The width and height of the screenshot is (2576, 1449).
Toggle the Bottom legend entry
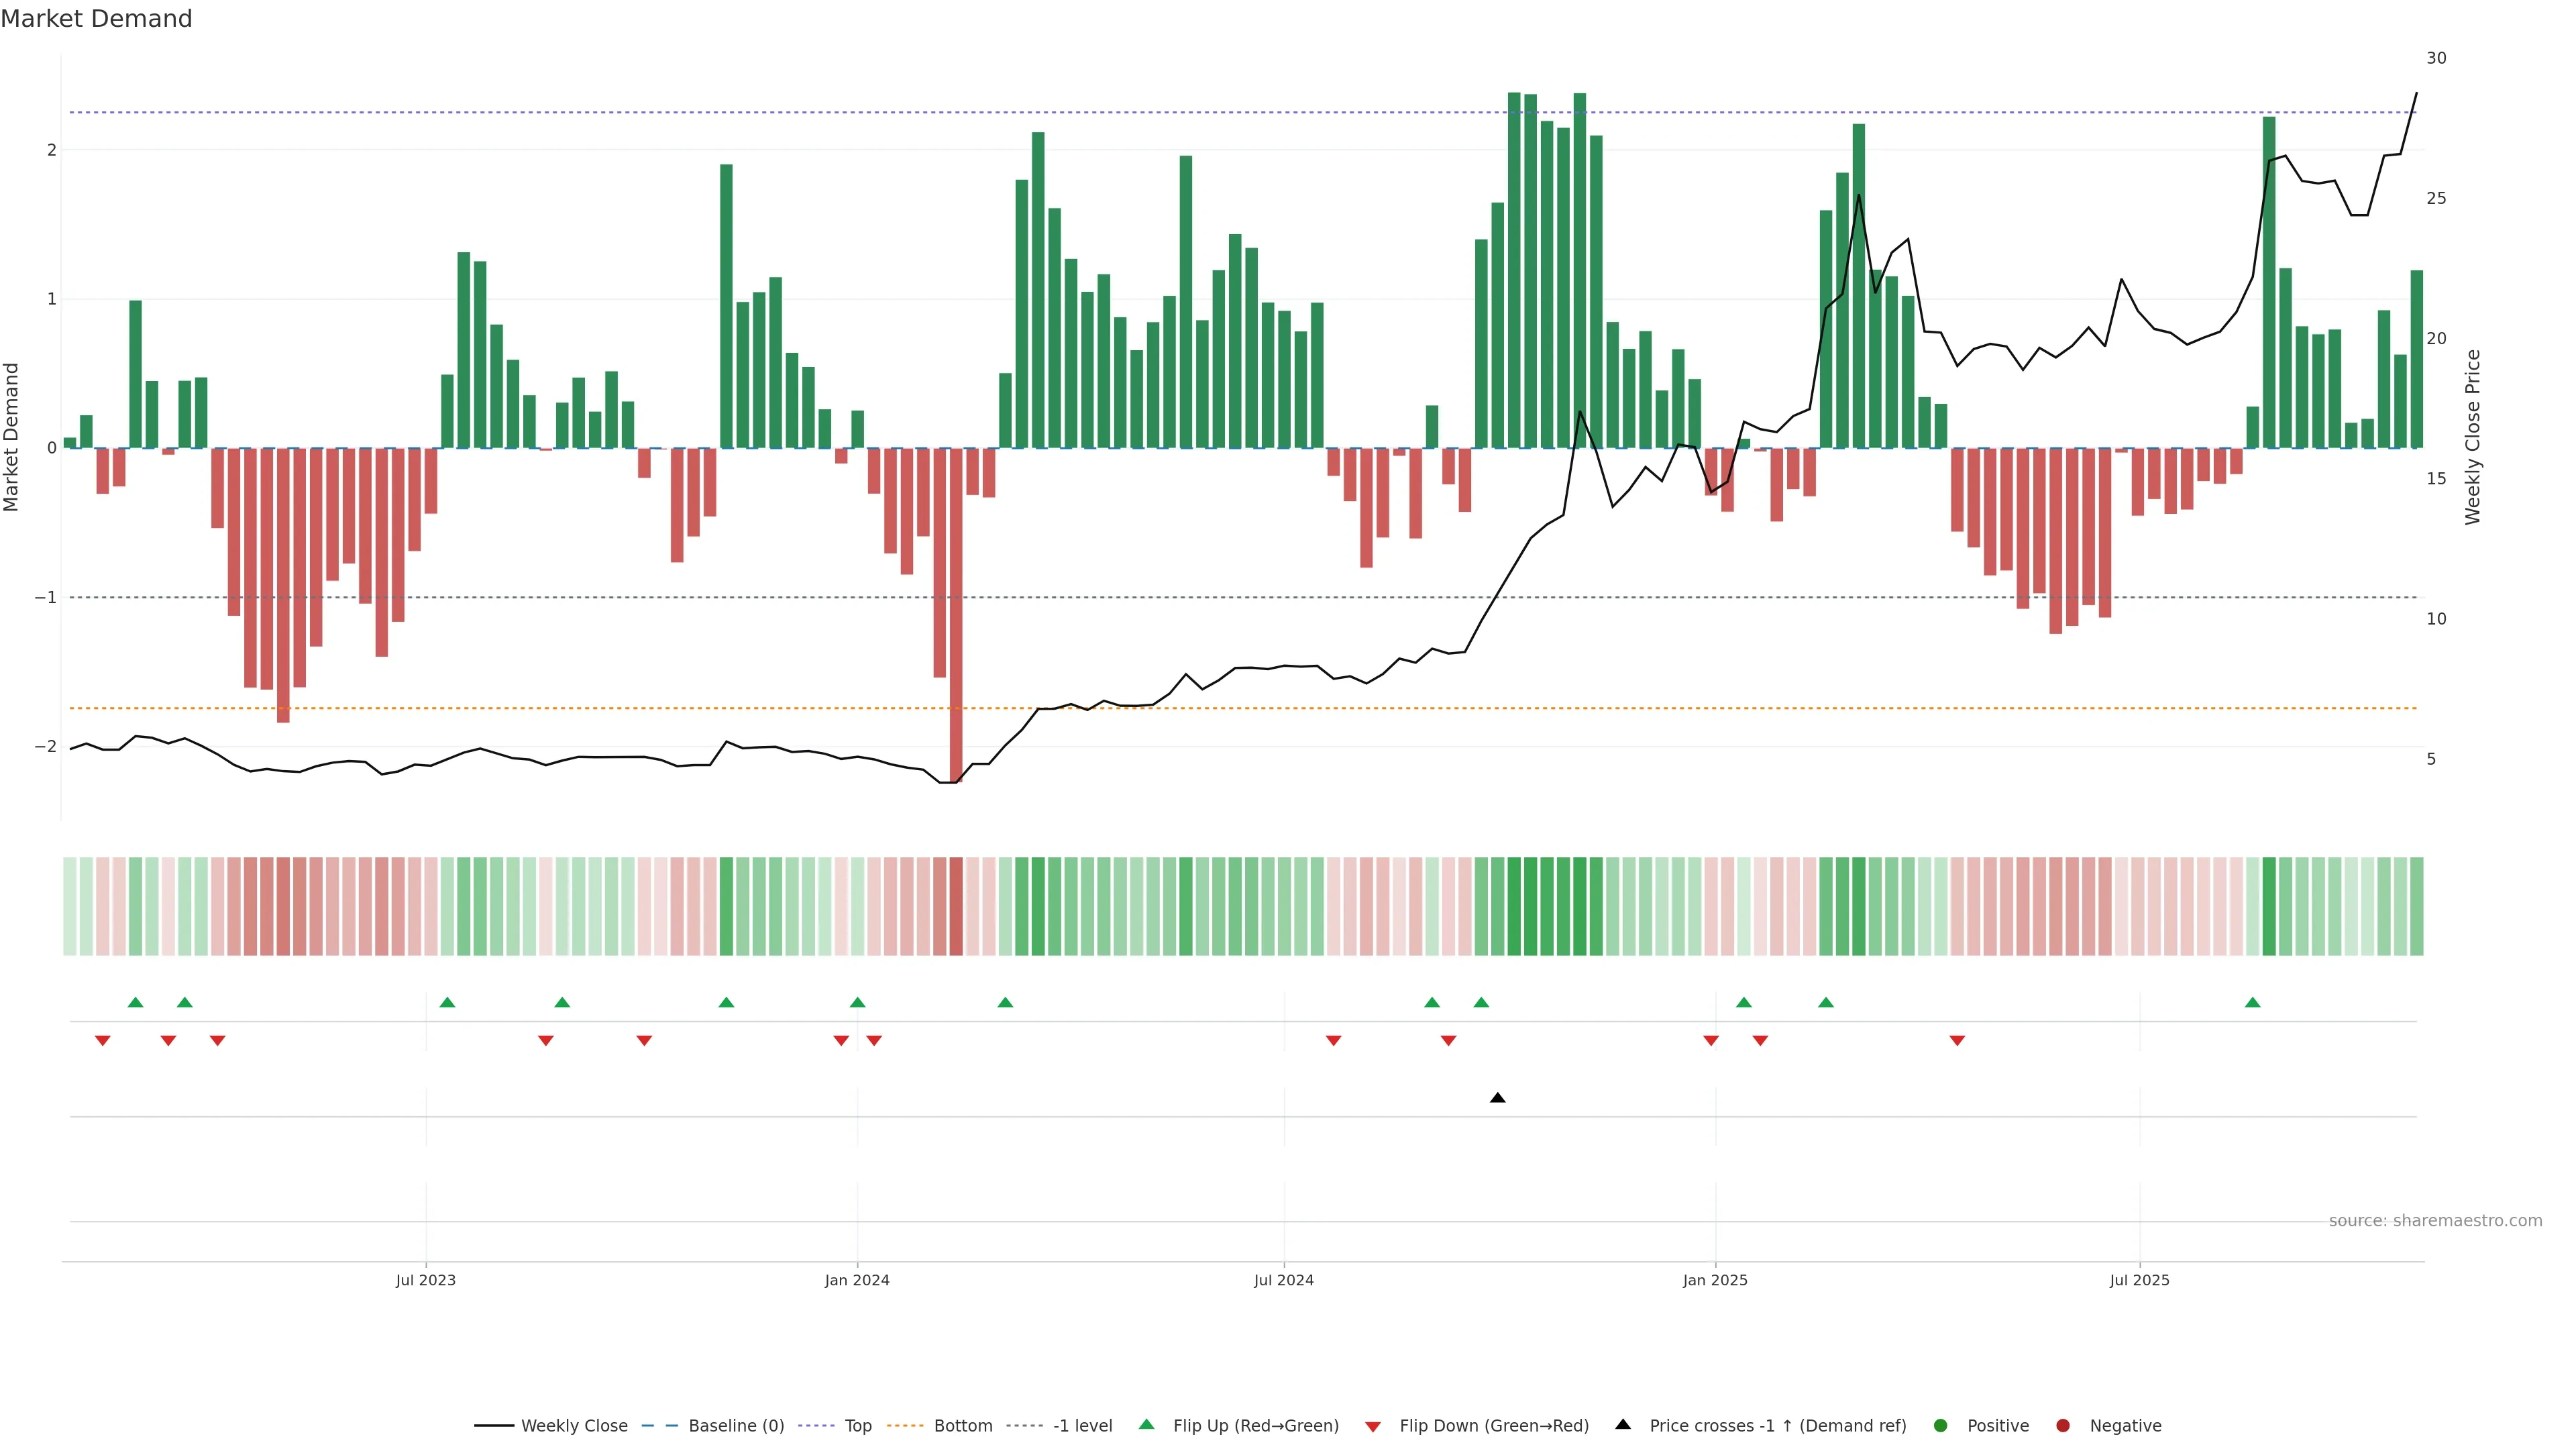coord(962,1426)
